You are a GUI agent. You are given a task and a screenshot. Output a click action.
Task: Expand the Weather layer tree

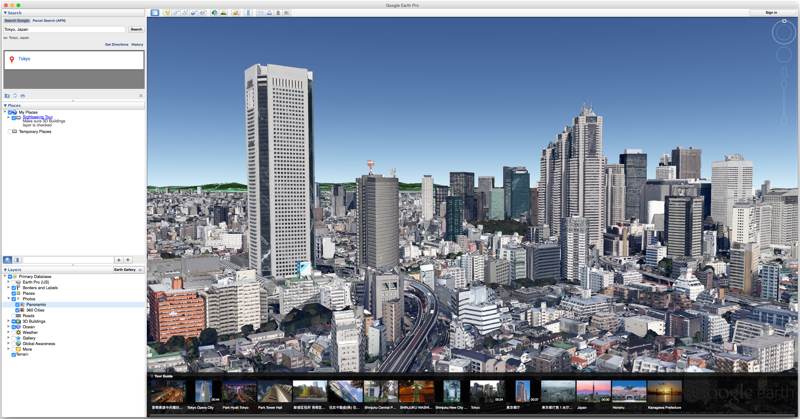(x=8, y=333)
